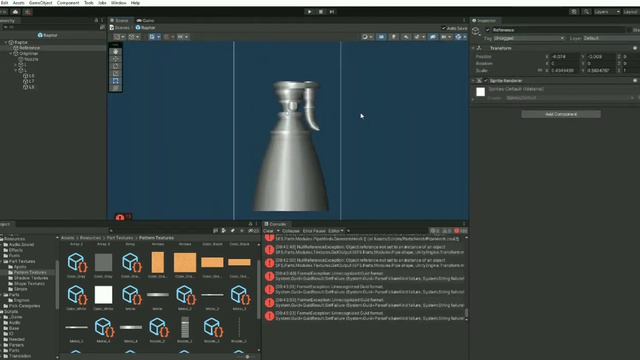The image size is (640, 360).
Task: Open the Editor dropdown in Console
Action: 336,231
